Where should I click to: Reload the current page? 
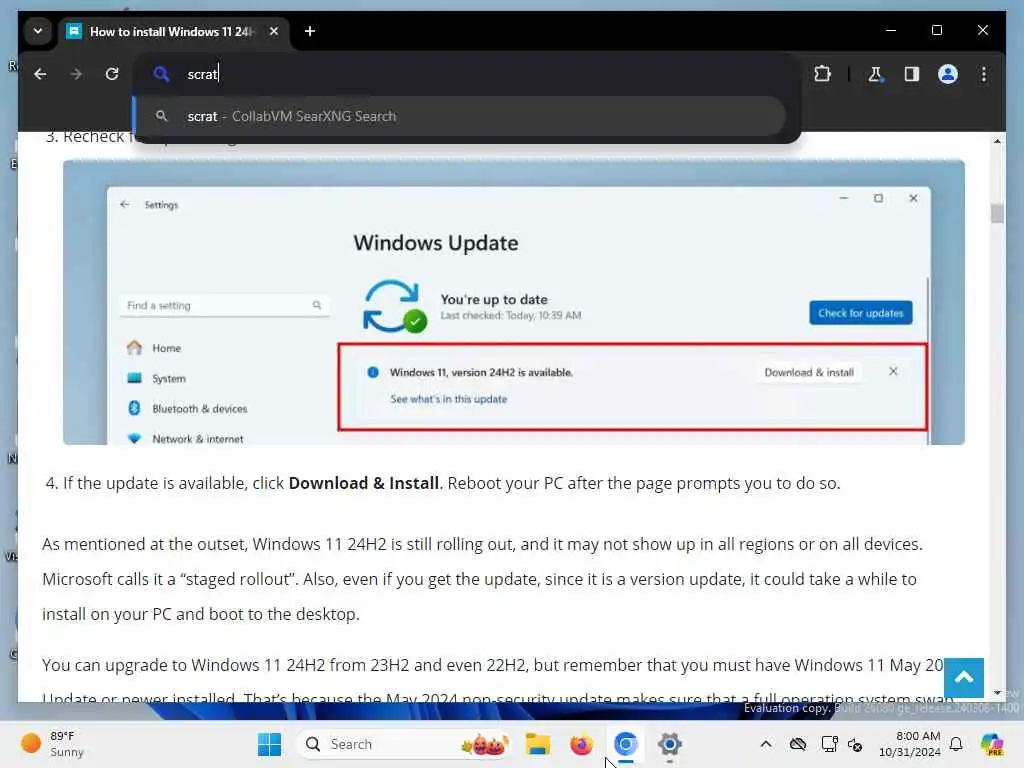tap(112, 74)
